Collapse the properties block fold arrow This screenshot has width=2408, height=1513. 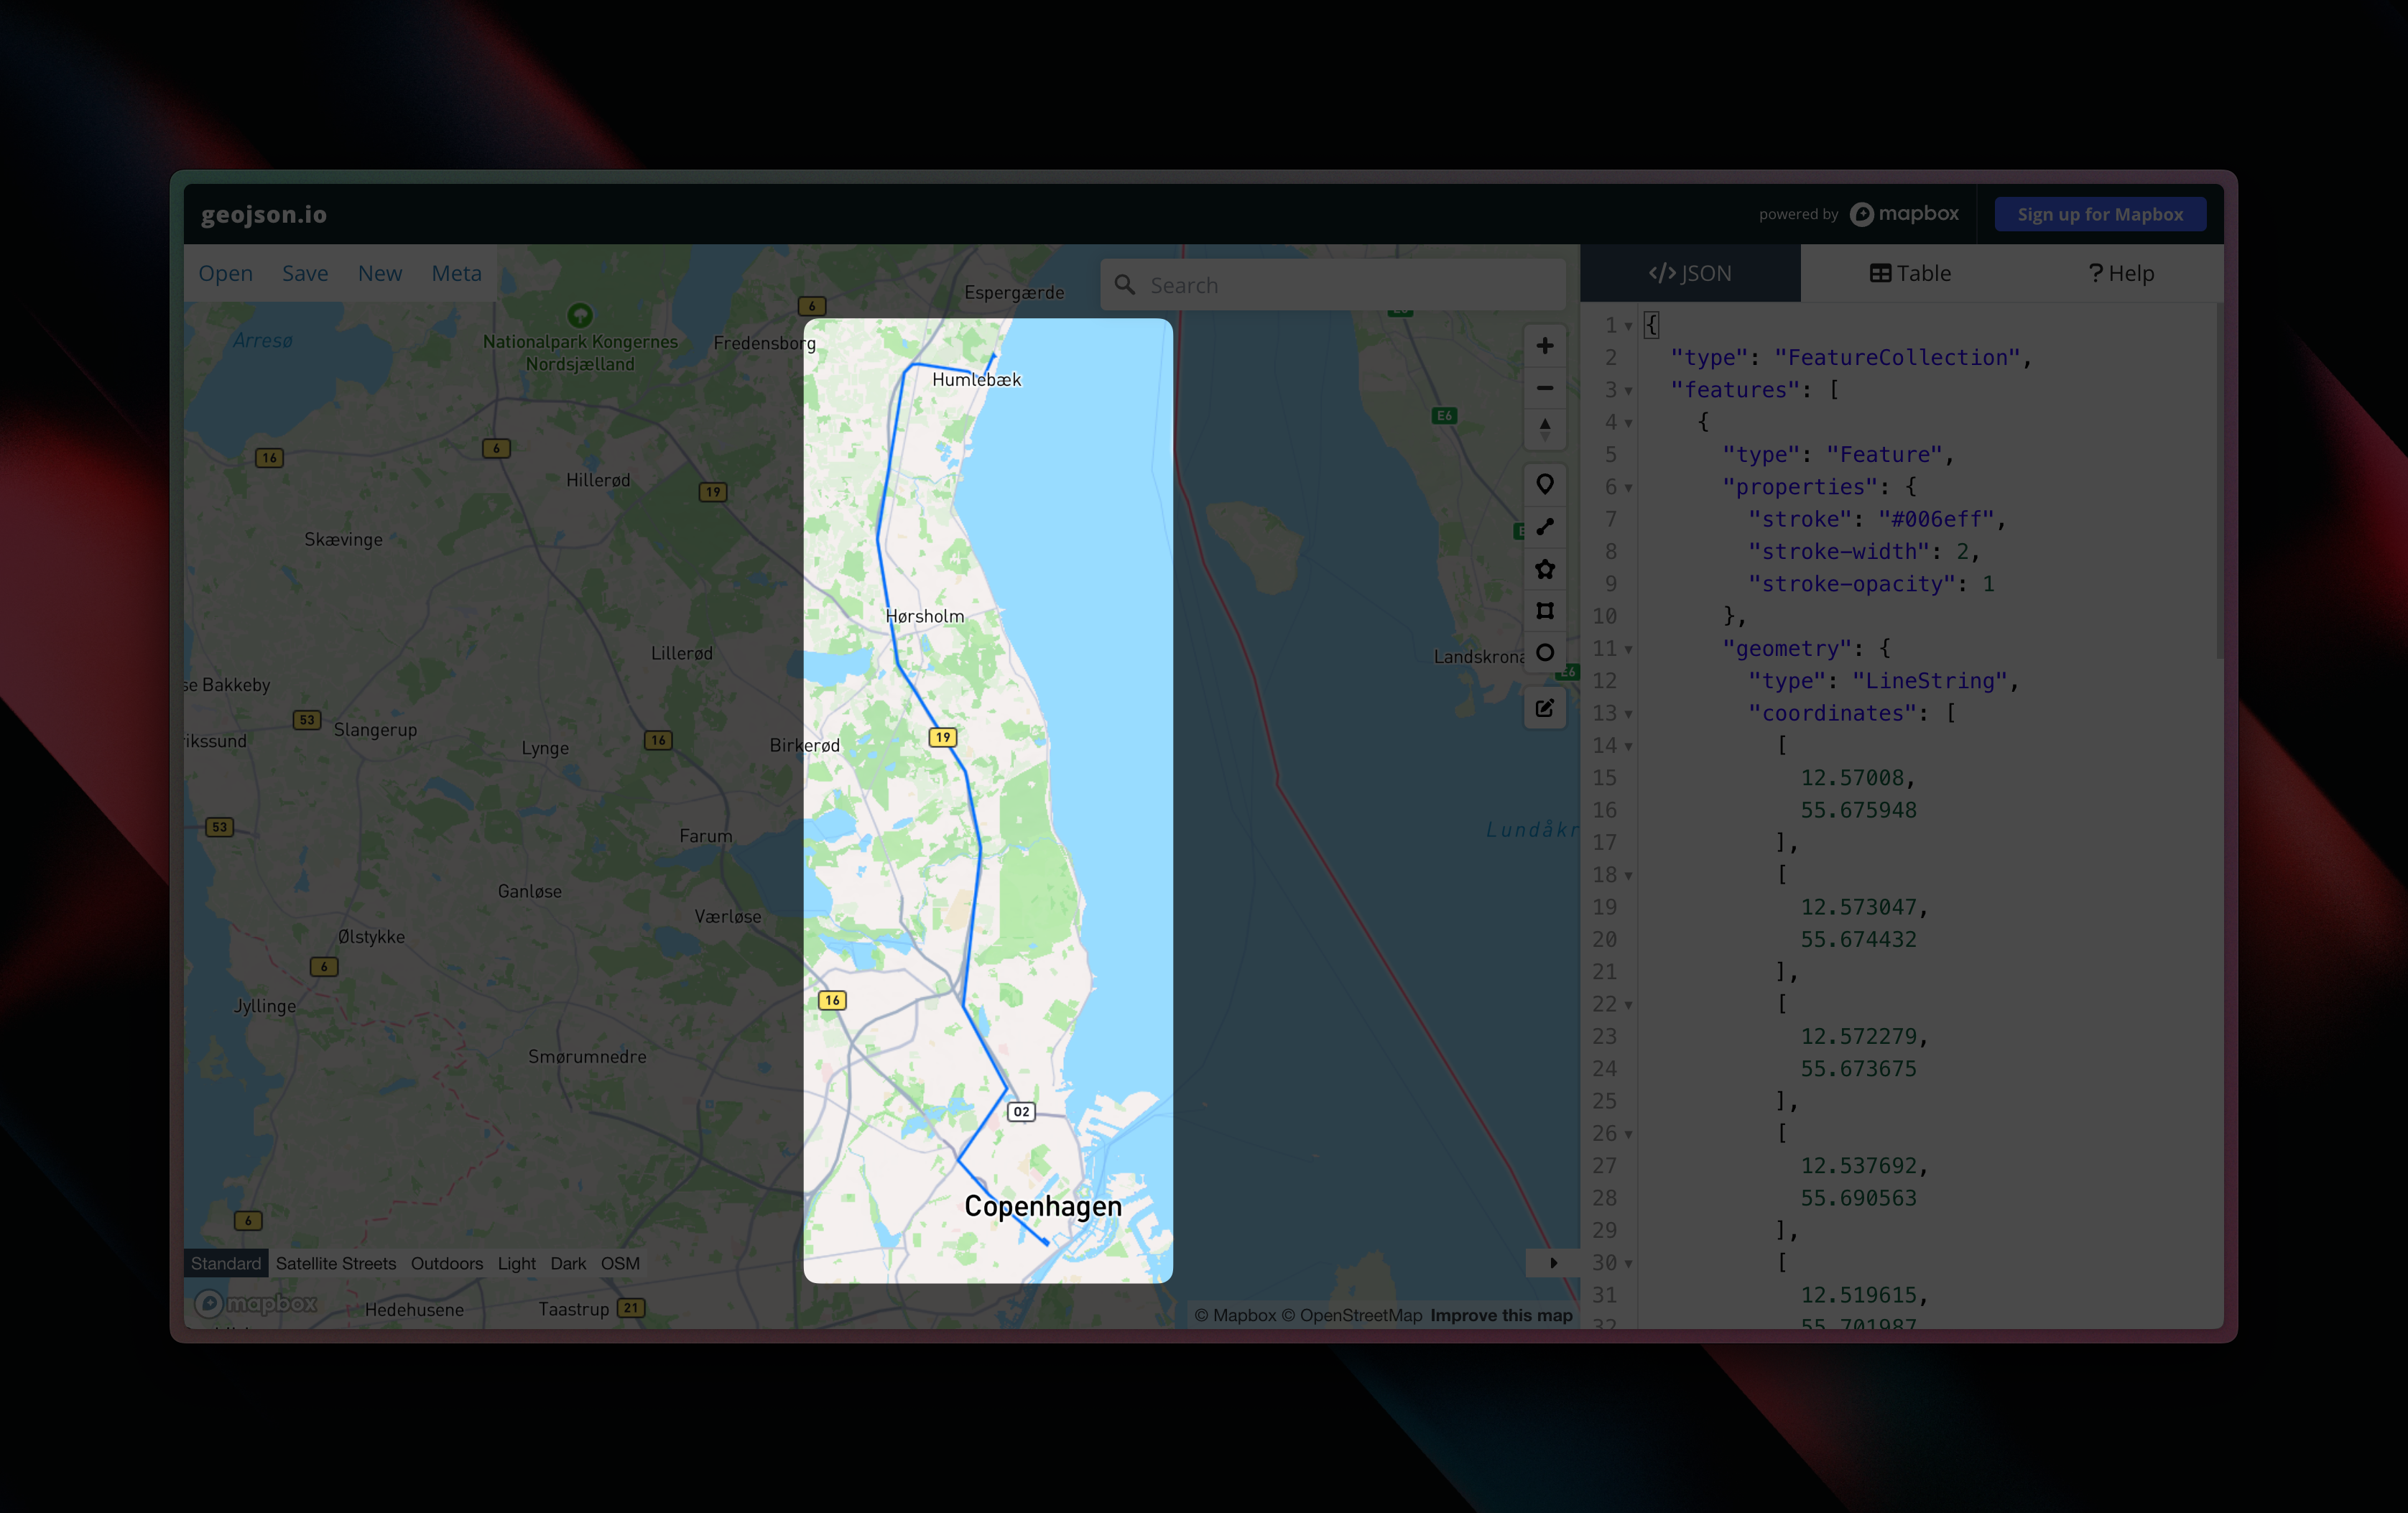(1628, 488)
